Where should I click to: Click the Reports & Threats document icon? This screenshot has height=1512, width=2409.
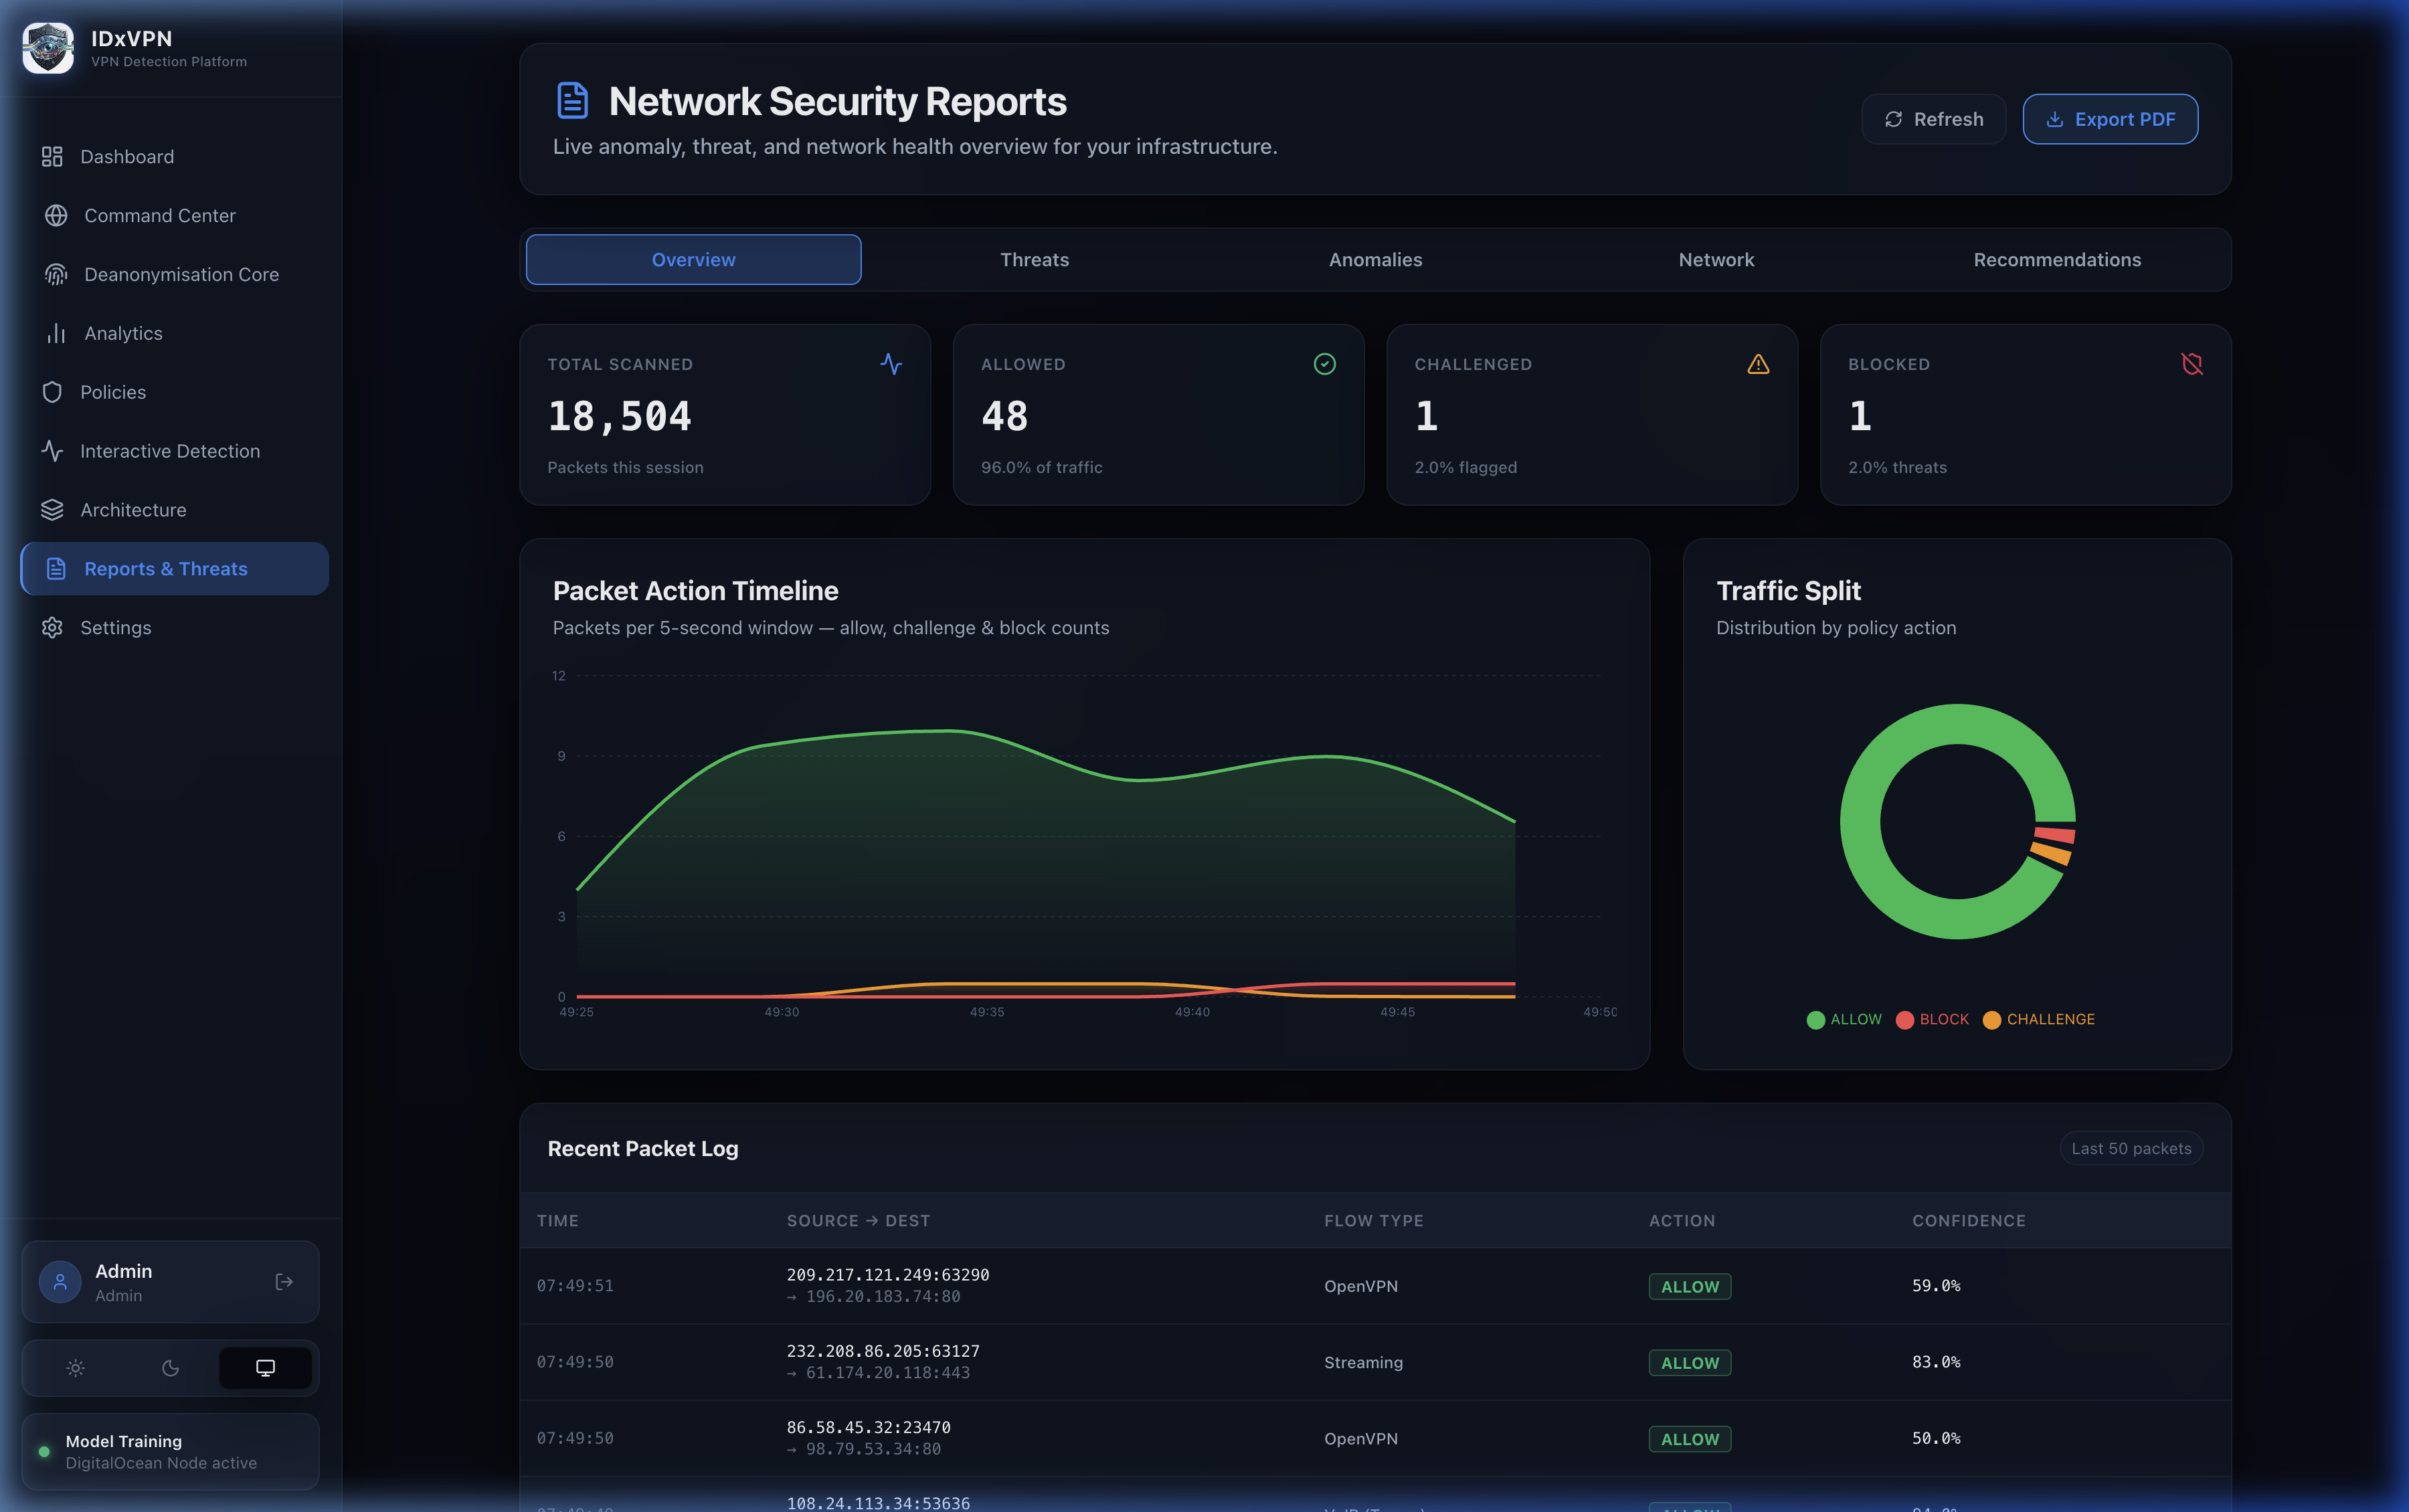click(x=55, y=568)
